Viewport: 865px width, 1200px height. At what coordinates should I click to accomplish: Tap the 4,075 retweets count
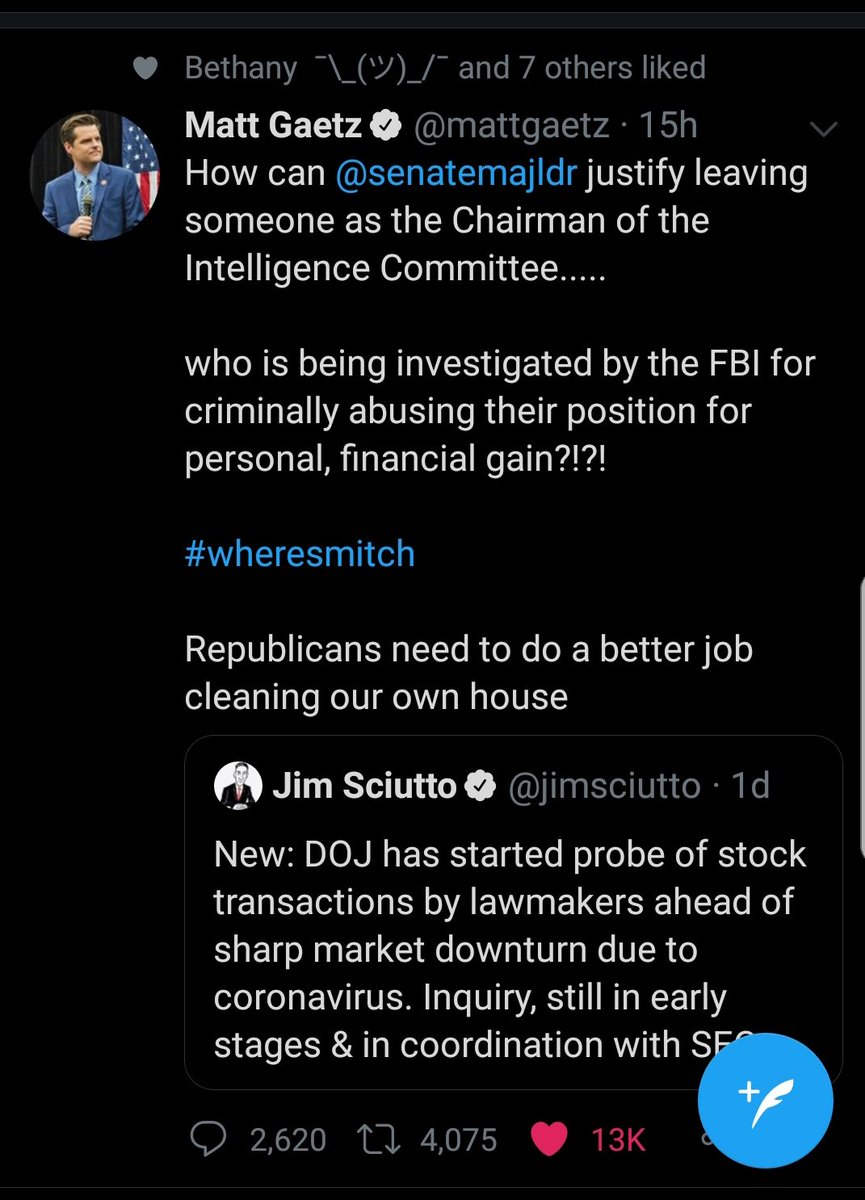(458, 1139)
